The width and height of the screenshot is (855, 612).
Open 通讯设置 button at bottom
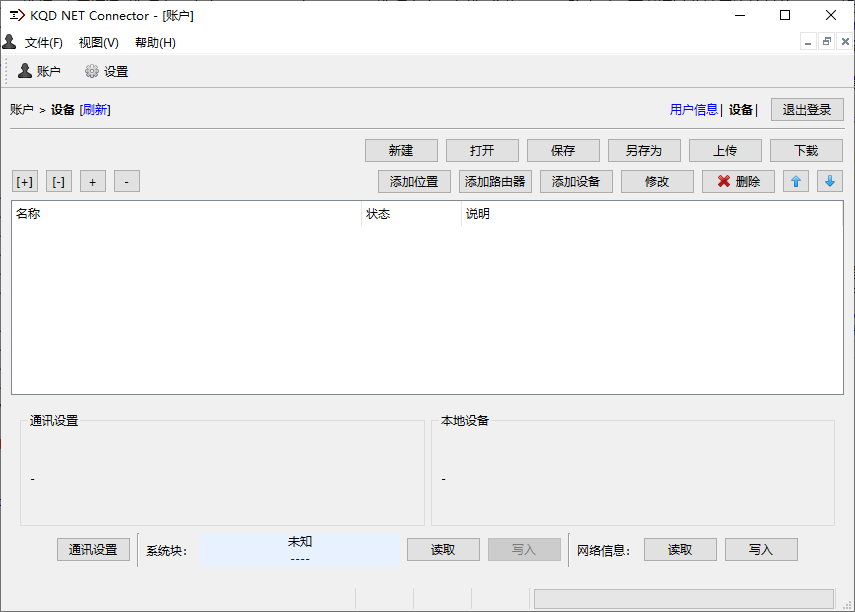point(93,549)
